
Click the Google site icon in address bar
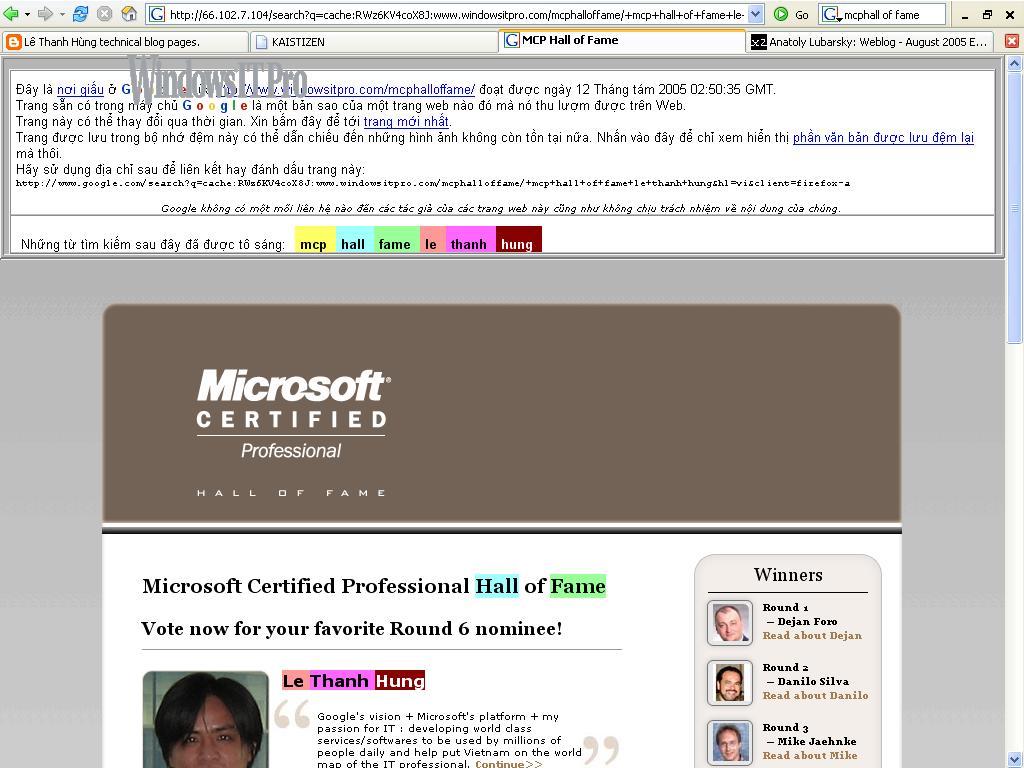coord(157,14)
